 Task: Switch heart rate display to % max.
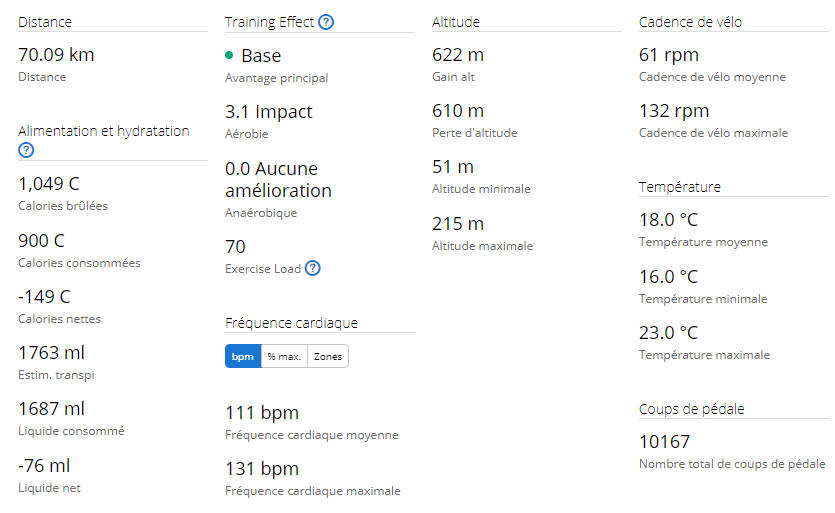[284, 356]
